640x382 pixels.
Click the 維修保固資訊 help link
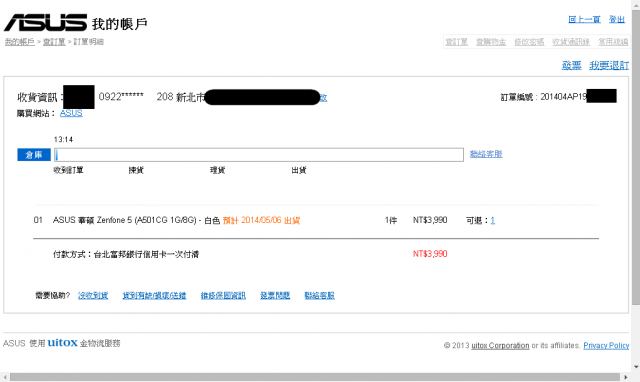coord(223,295)
